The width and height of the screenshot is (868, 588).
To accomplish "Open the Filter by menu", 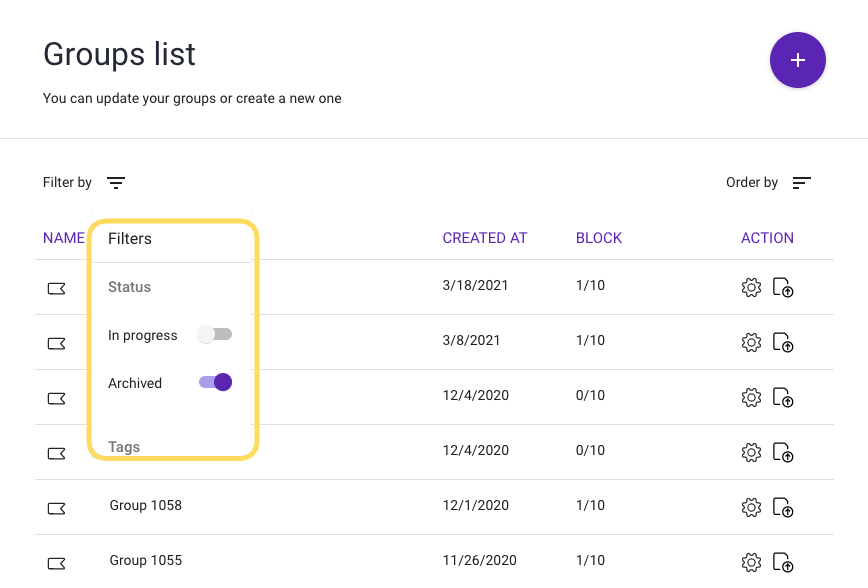I will [x=116, y=183].
